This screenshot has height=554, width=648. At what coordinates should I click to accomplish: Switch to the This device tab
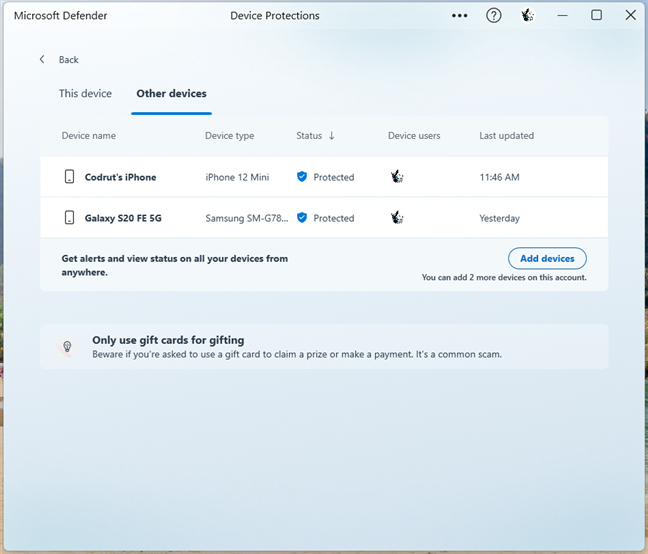pyautogui.click(x=85, y=93)
